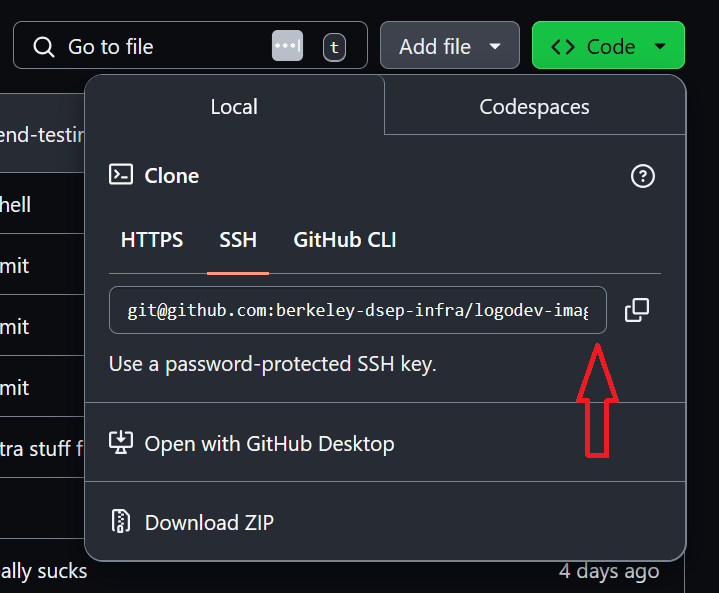This screenshot has height=593, width=719.
Task: Expand the Add file dropdown arrow
Action: (495, 46)
